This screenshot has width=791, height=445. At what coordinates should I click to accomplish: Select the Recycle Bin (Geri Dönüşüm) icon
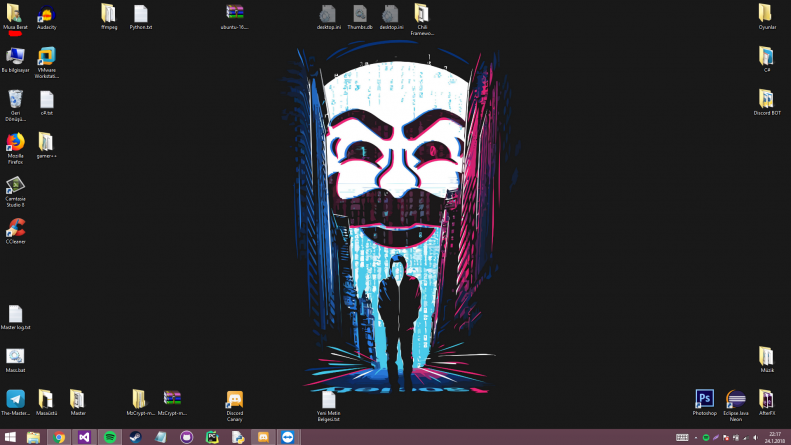click(x=15, y=105)
